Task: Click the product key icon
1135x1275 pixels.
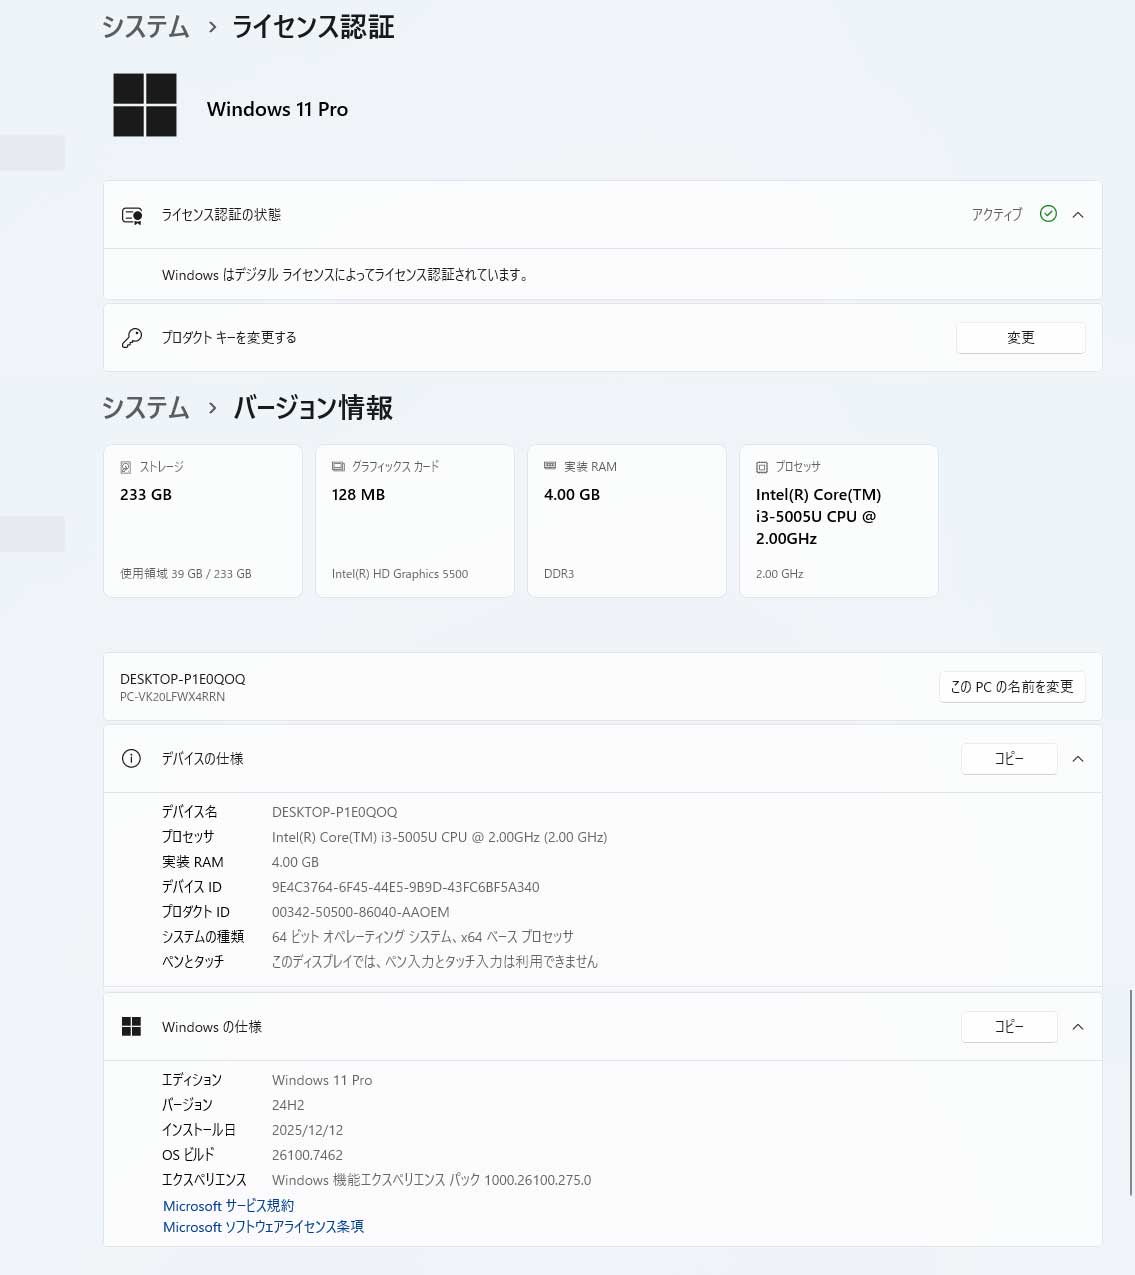Action: pyautogui.click(x=132, y=338)
